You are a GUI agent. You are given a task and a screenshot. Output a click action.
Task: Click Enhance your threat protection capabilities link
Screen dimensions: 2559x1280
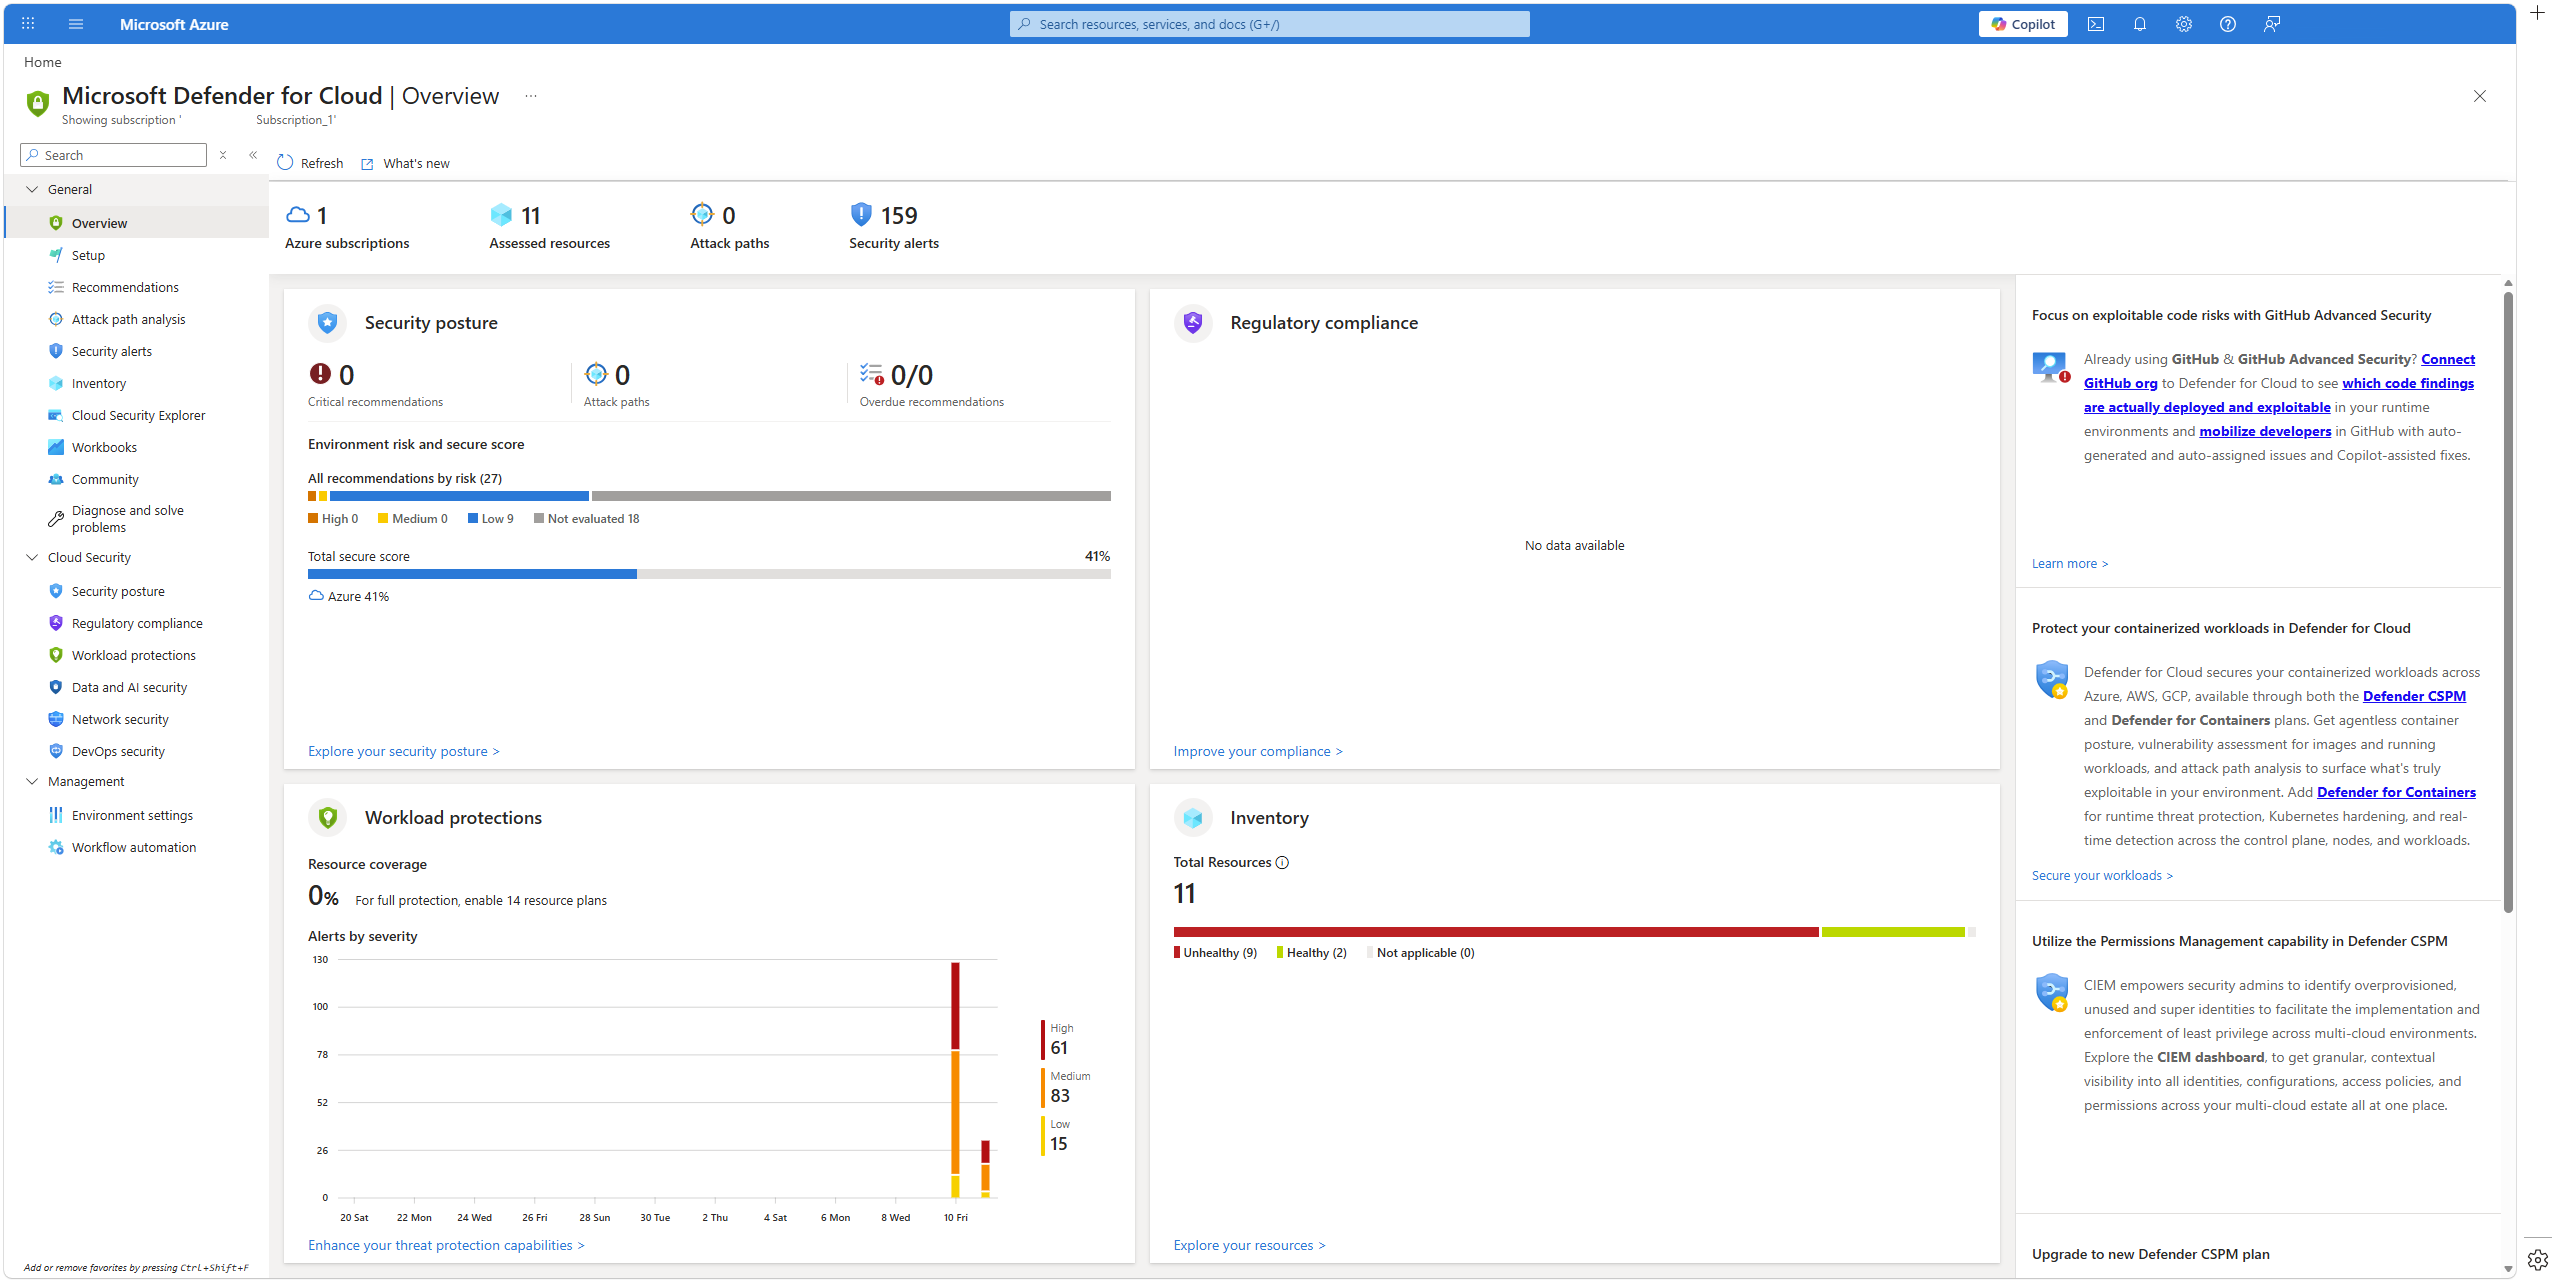click(446, 1245)
